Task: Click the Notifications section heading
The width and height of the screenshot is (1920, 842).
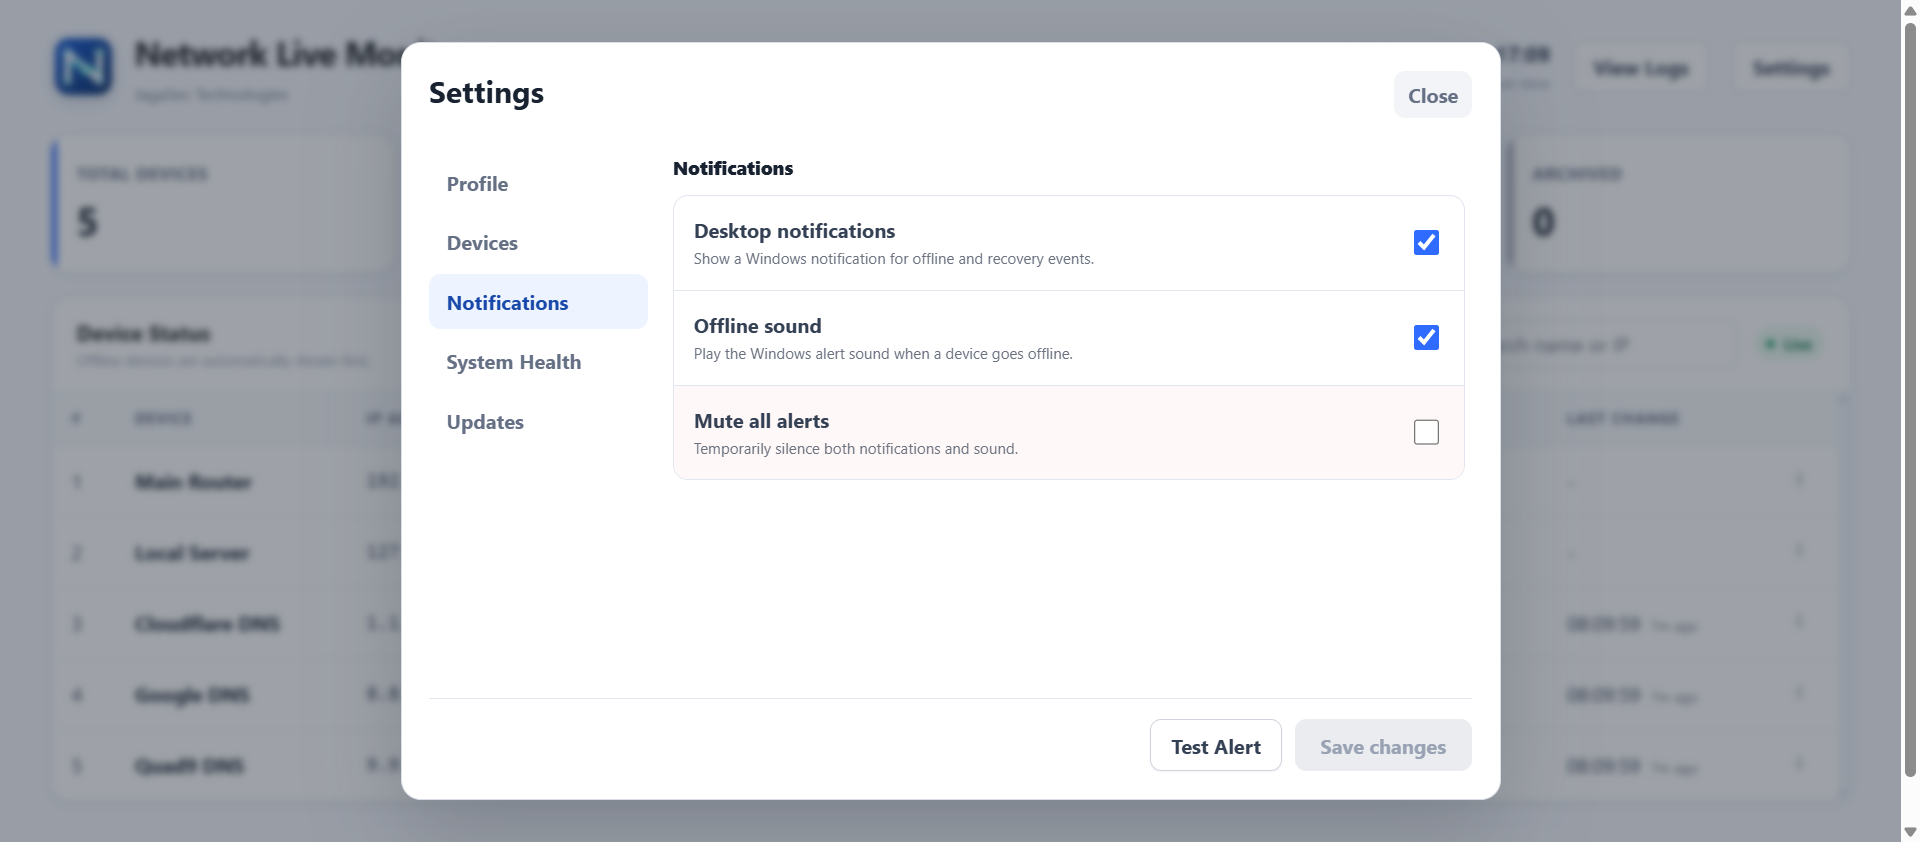Action: [733, 168]
